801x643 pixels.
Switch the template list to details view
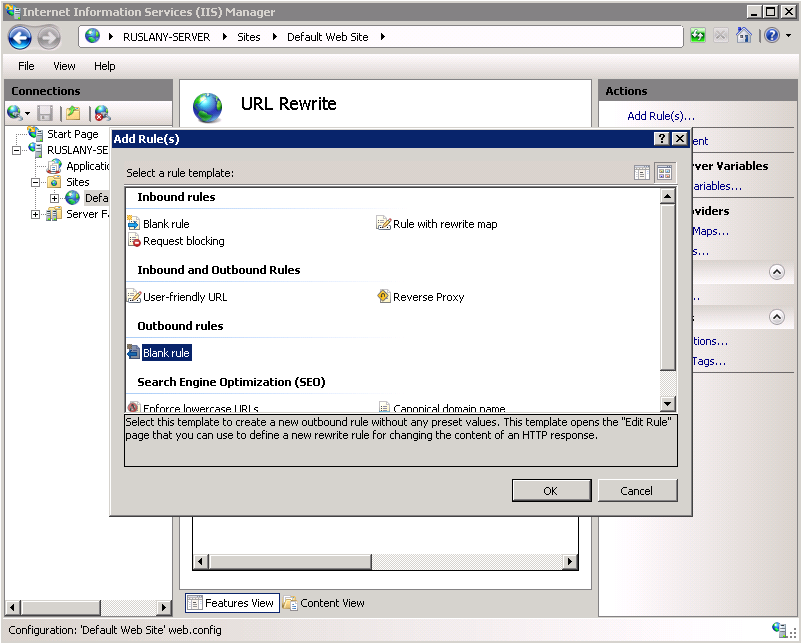642,172
